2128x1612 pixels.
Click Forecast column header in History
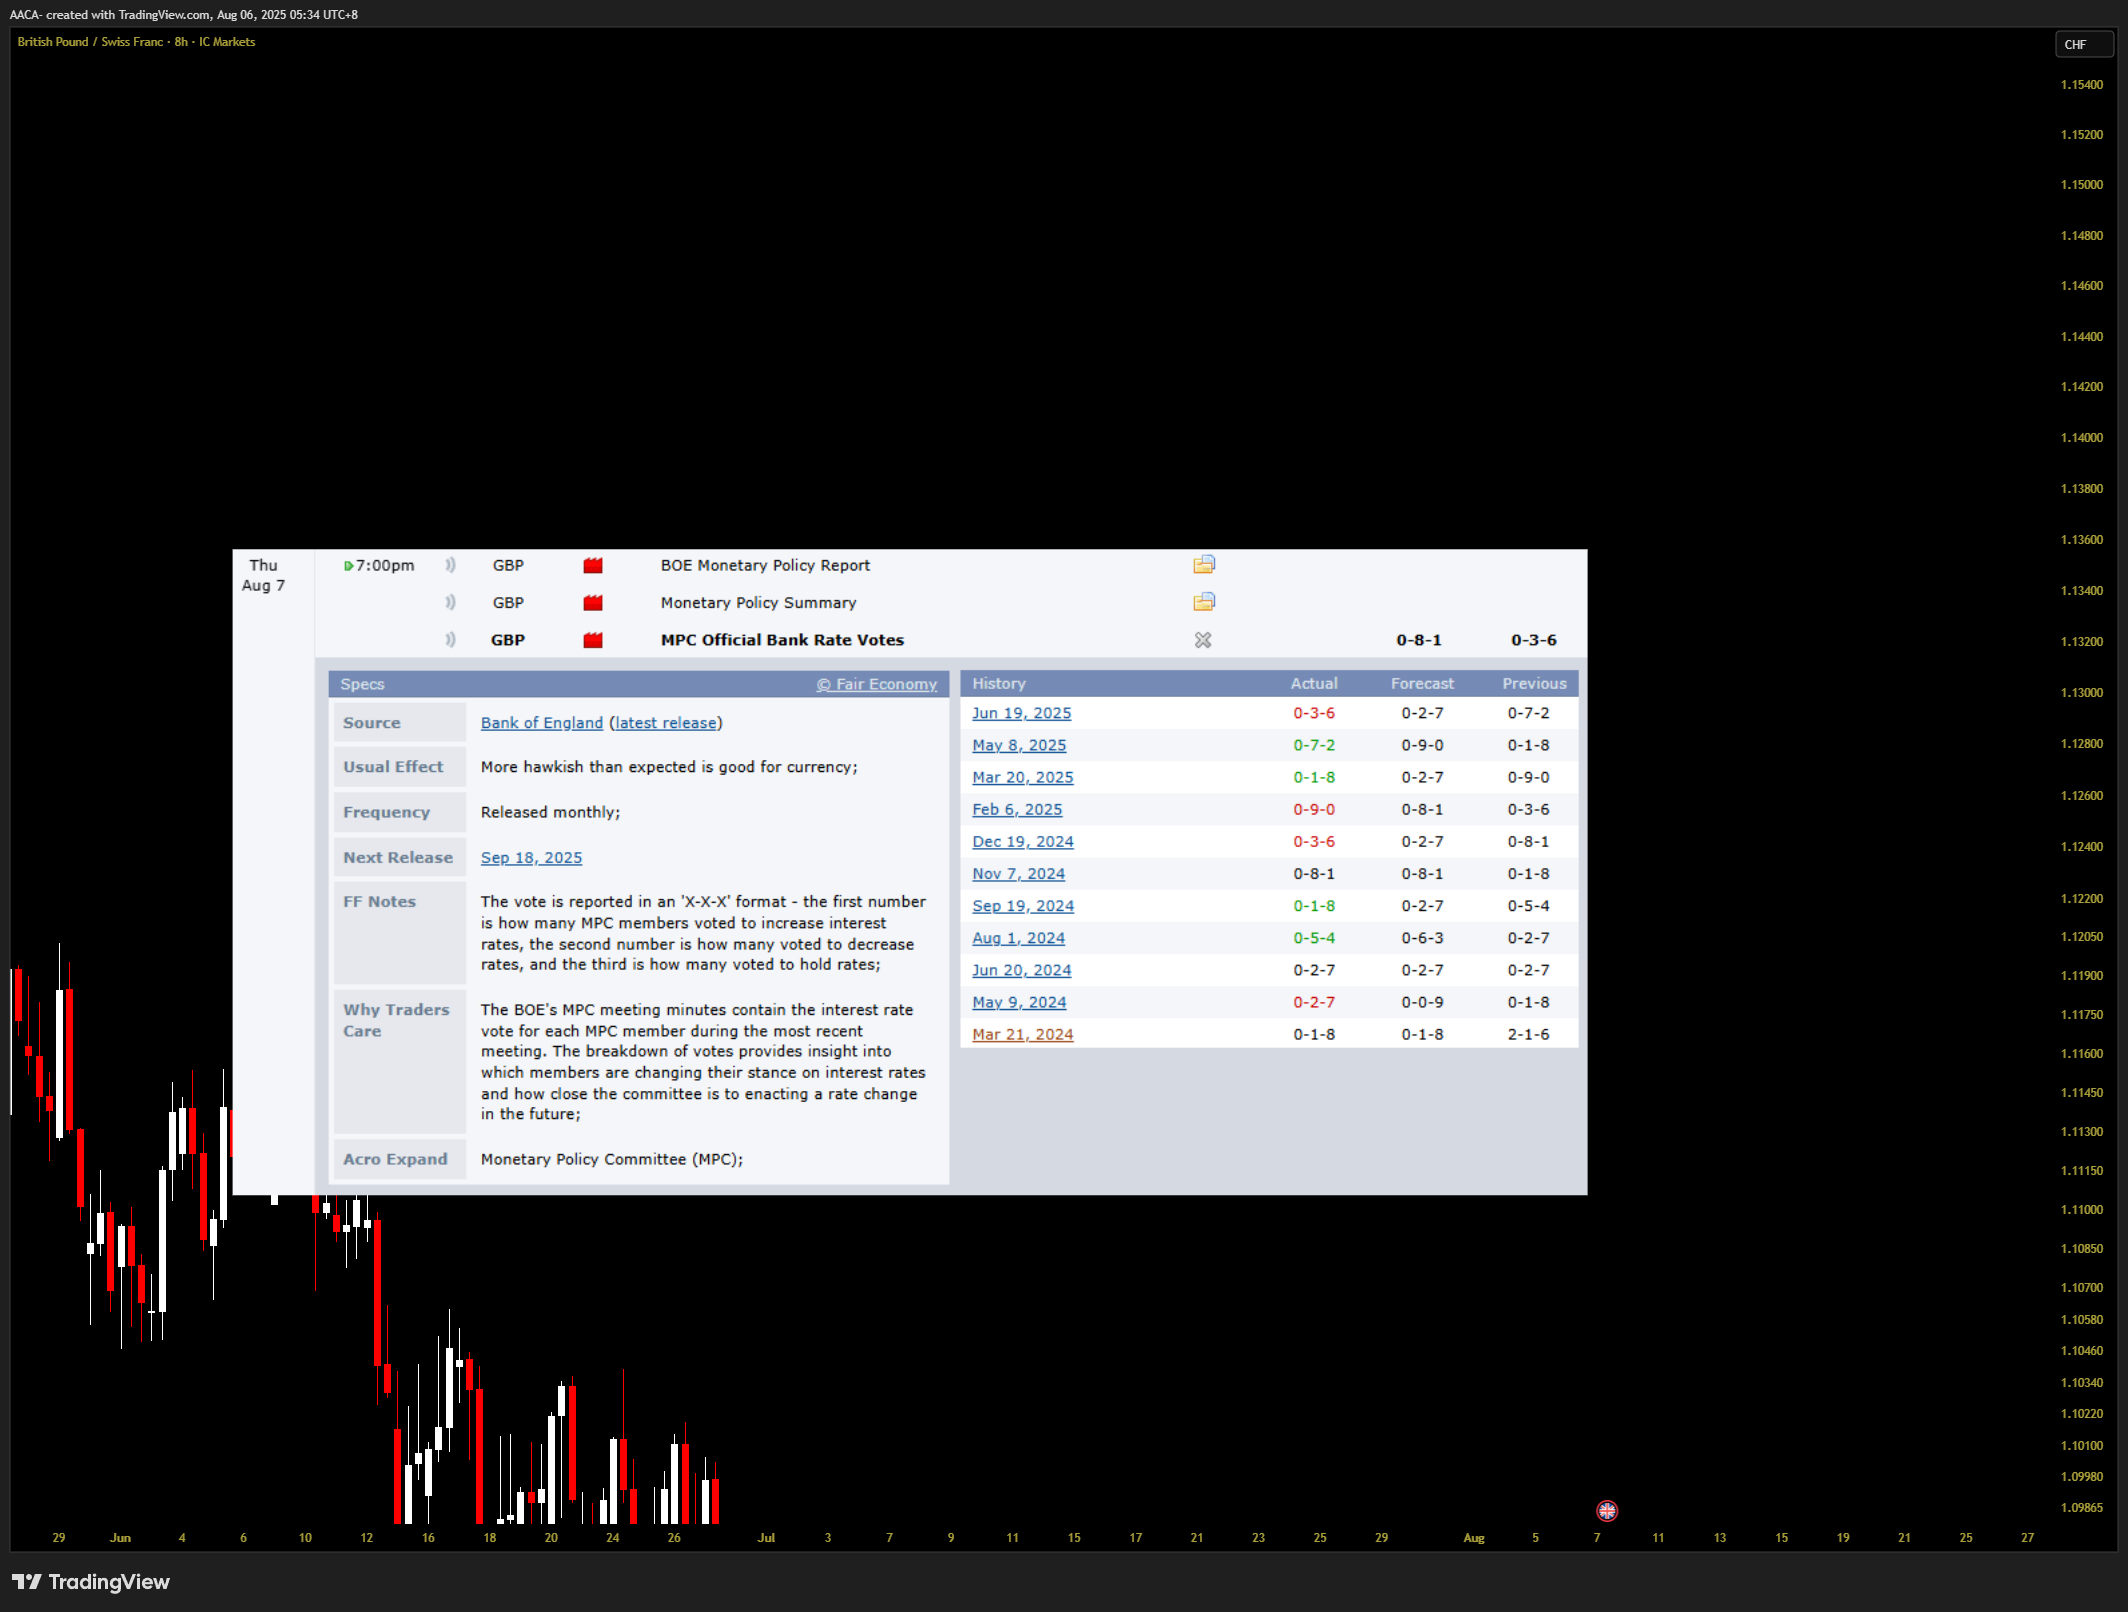[1421, 683]
